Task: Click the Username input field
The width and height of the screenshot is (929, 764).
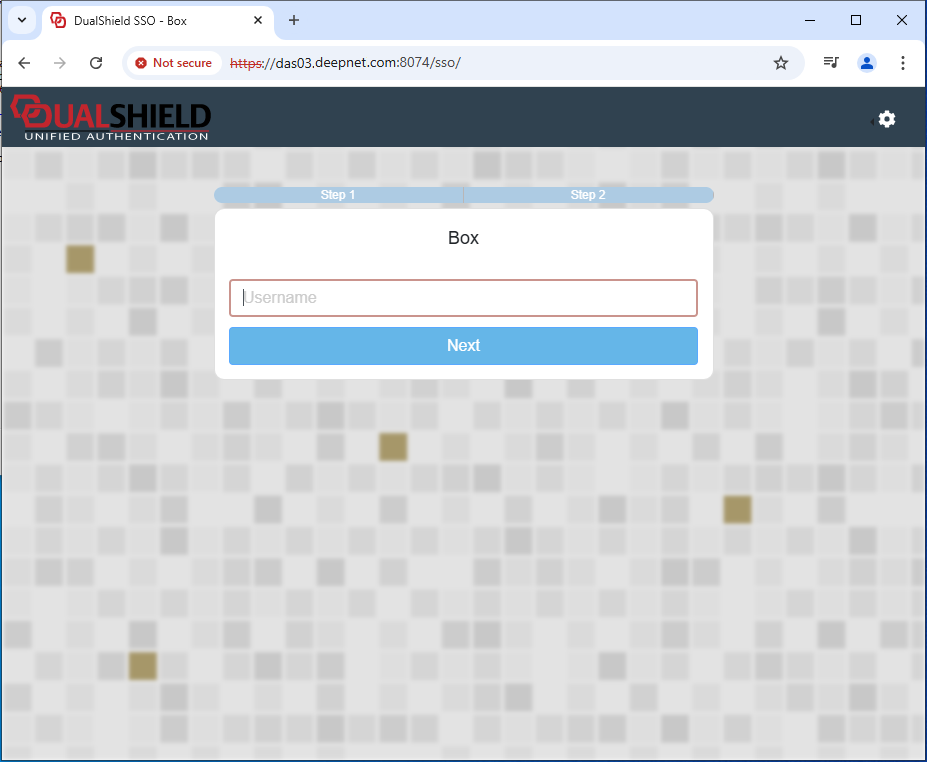Action: click(463, 298)
